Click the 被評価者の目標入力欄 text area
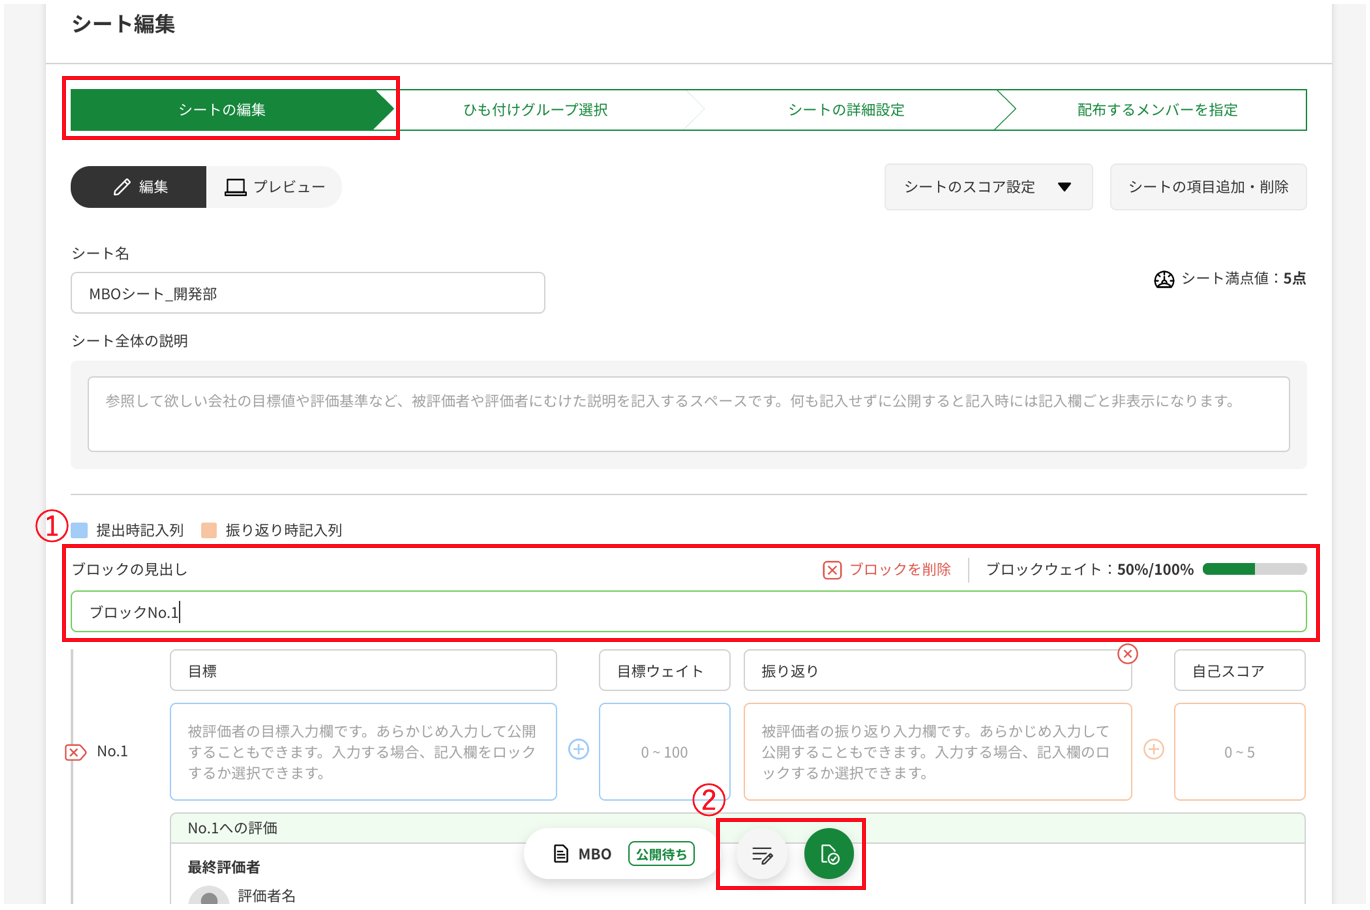The height and width of the screenshot is (910, 1370). point(363,752)
